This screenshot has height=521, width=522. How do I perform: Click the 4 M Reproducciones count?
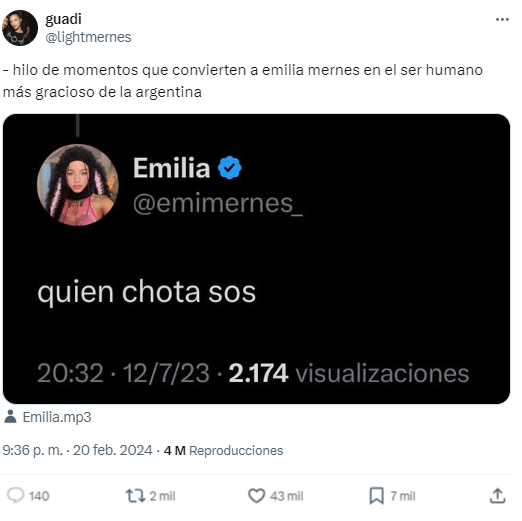(223, 451)
